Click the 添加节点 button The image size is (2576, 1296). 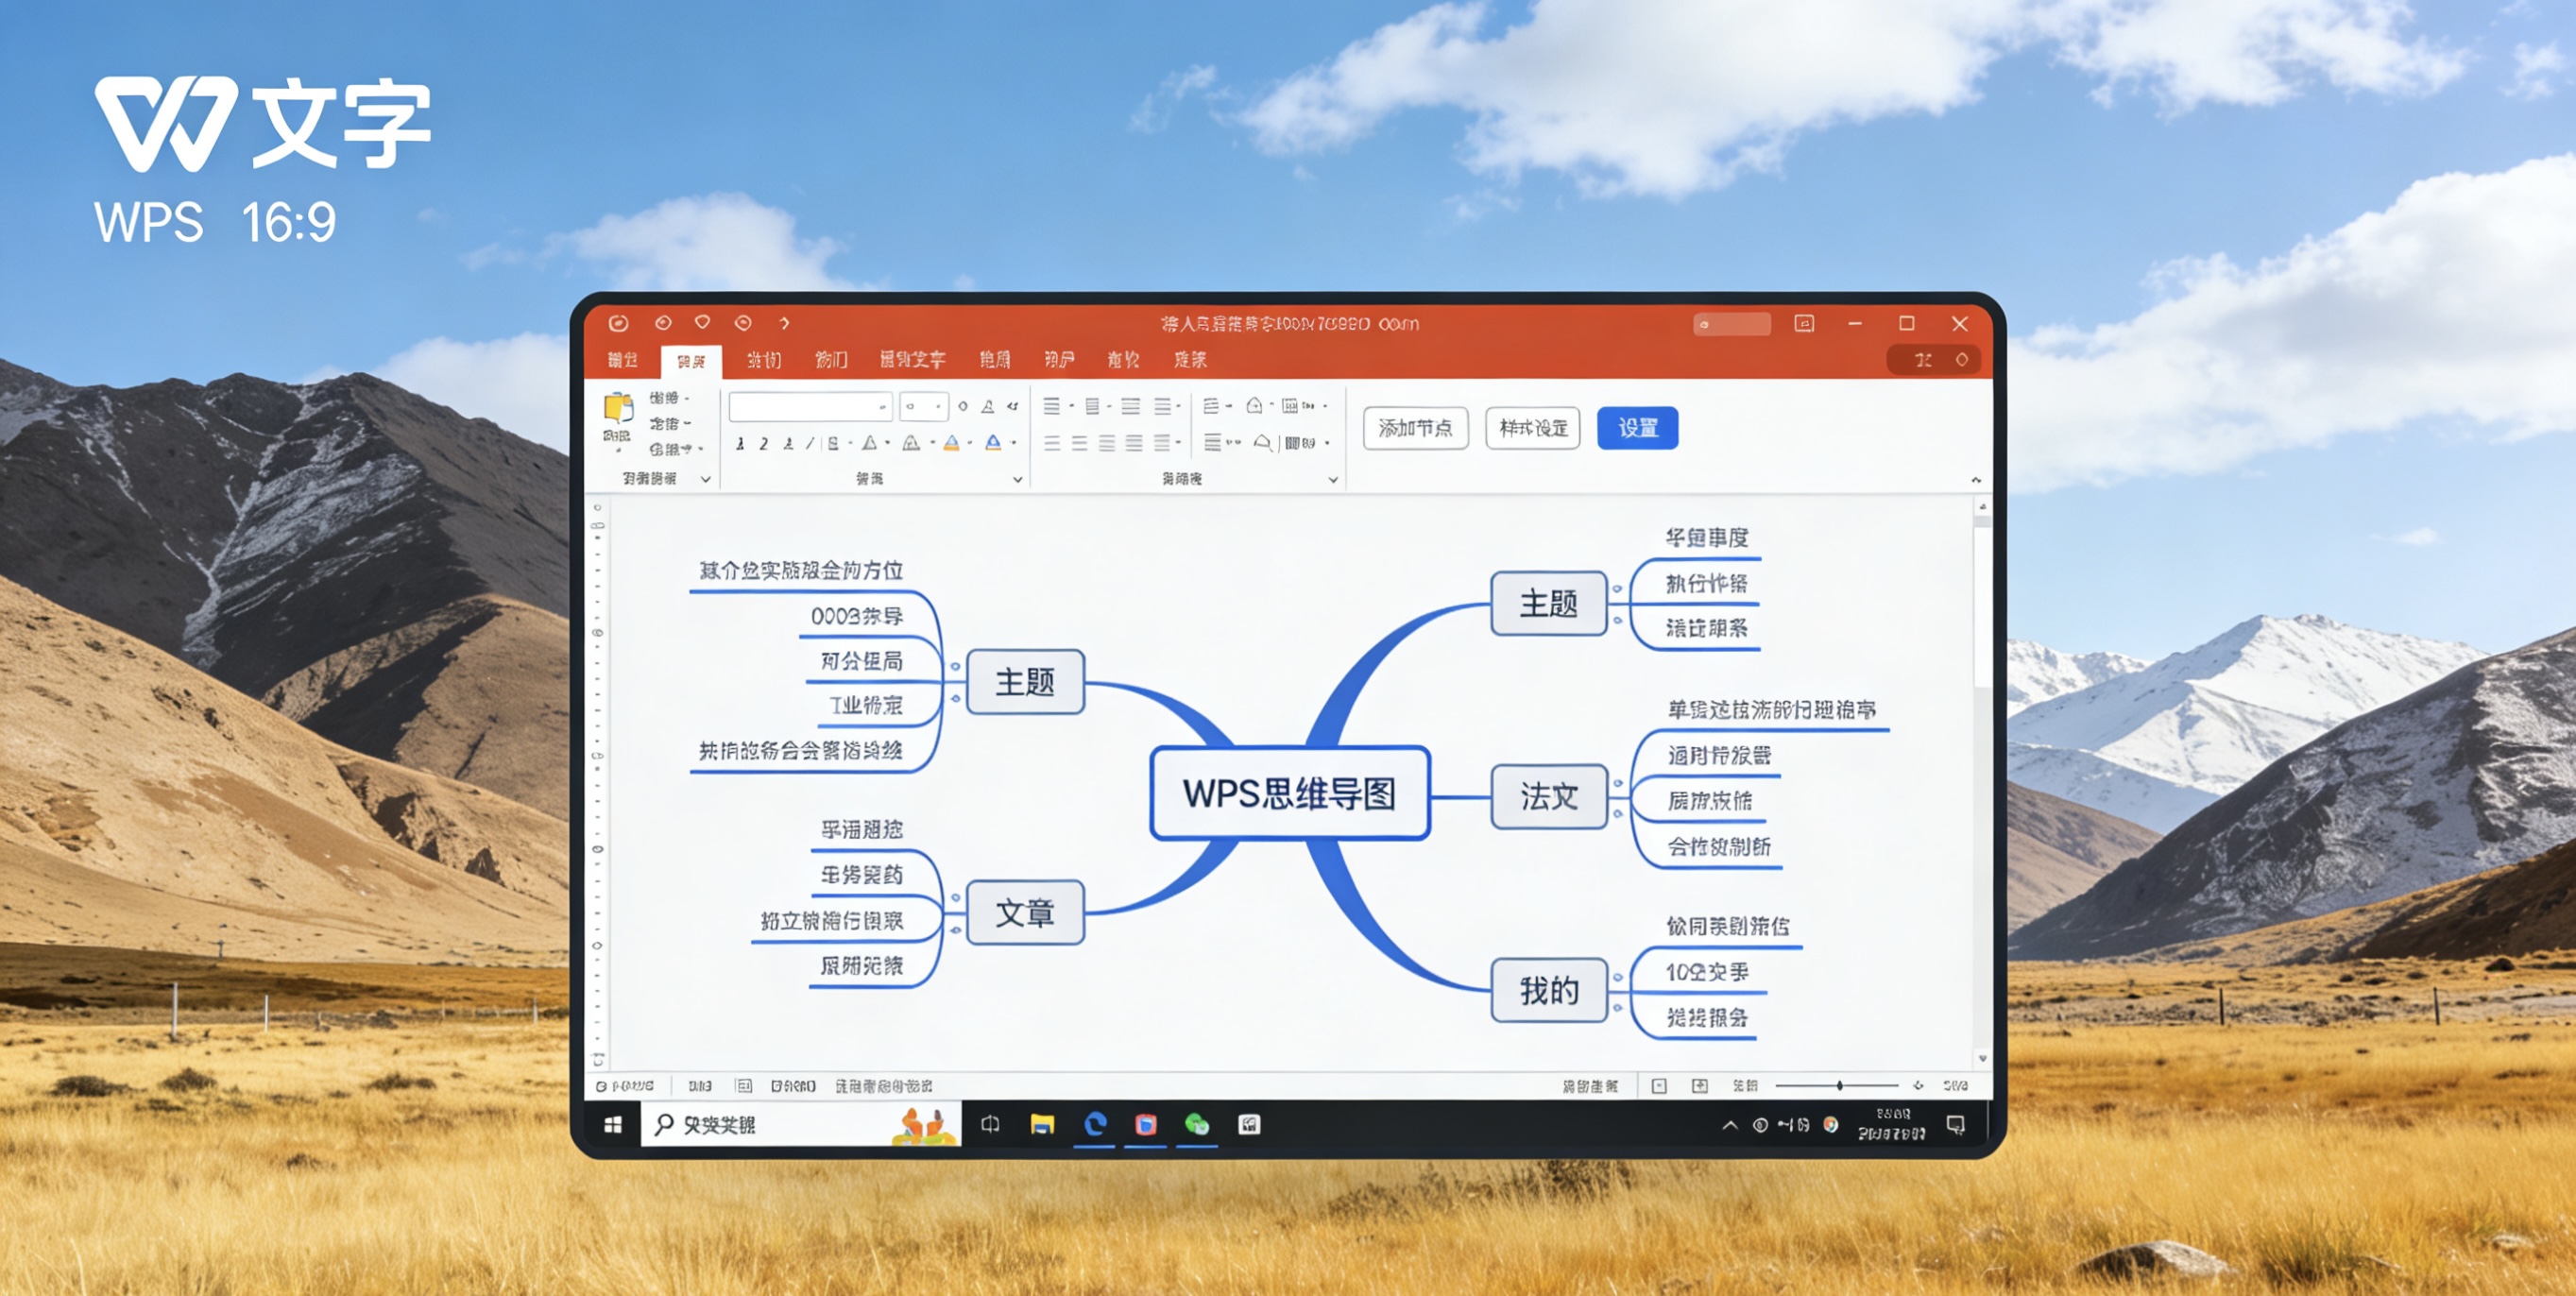[x=1415, y=428]
